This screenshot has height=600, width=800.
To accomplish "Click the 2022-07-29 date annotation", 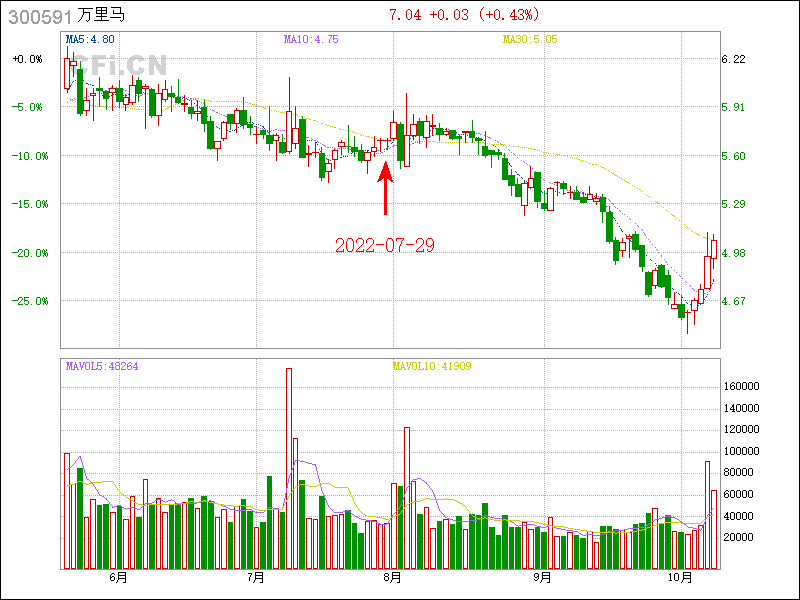I will [x=385, y=245].
